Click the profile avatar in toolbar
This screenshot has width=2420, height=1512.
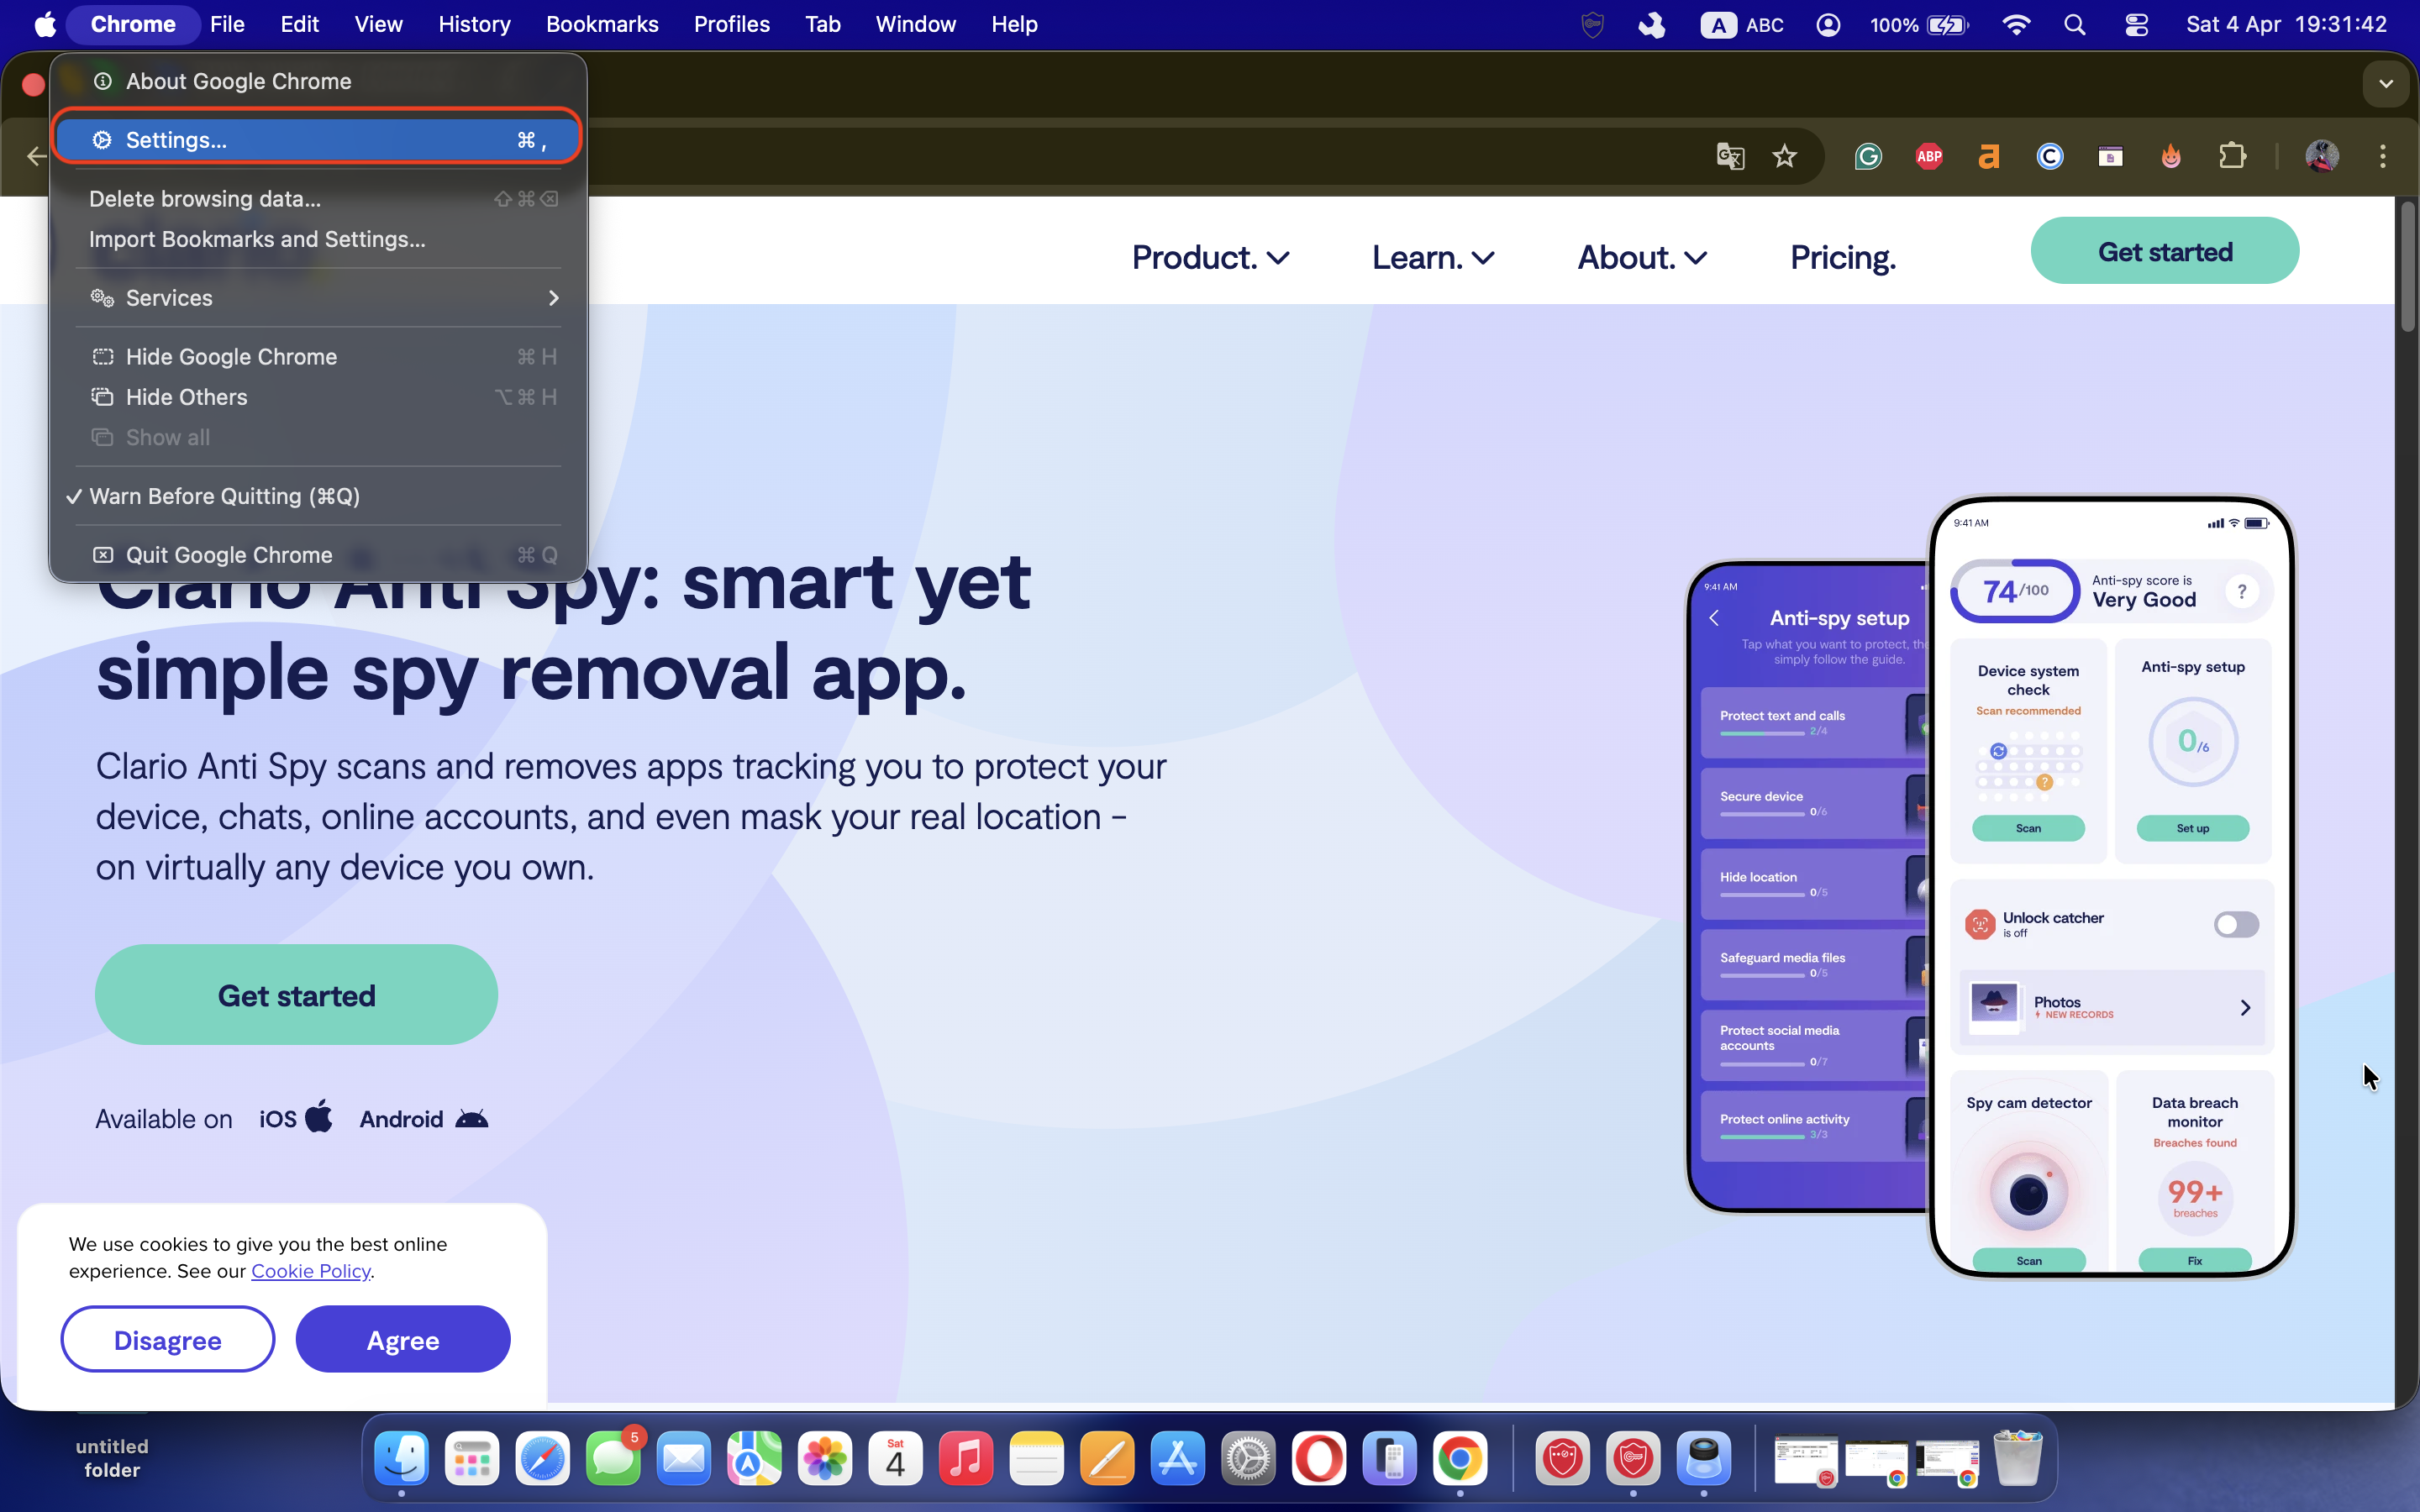tap(2321, 156)
